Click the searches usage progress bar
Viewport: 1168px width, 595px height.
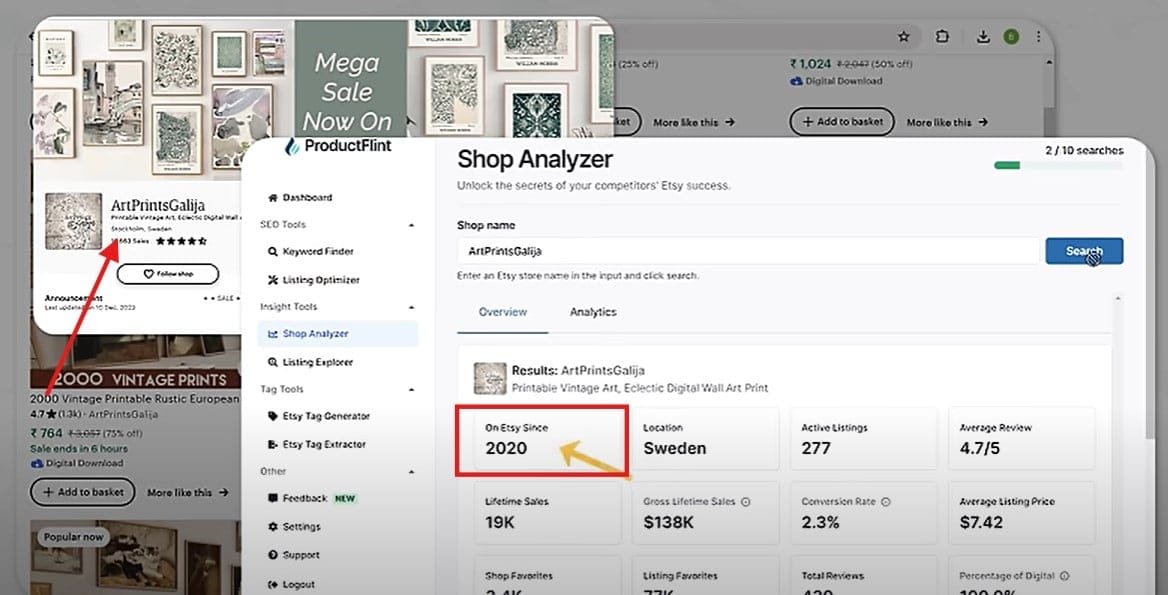(x=1058, y=165)
